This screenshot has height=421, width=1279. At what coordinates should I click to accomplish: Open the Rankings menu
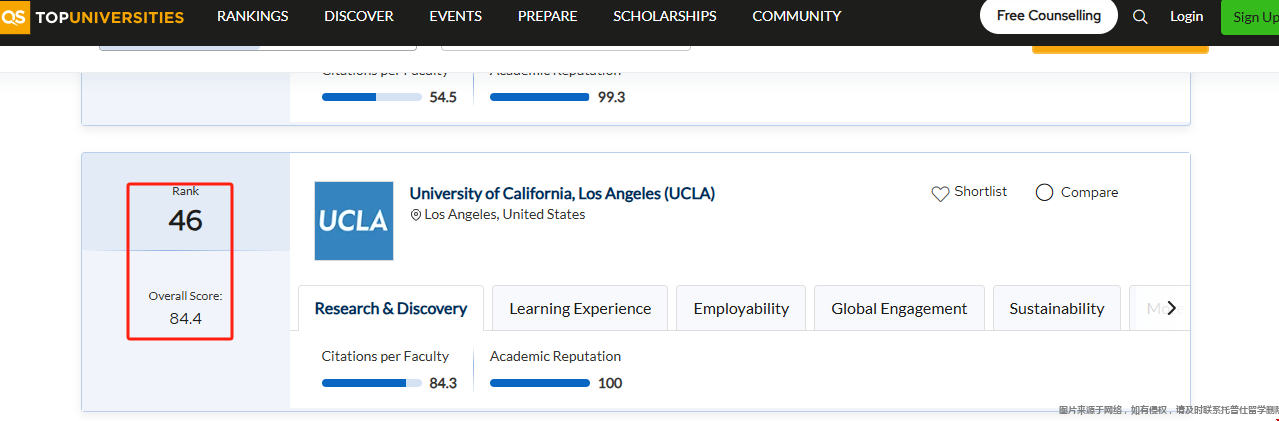tap(252, 16)
